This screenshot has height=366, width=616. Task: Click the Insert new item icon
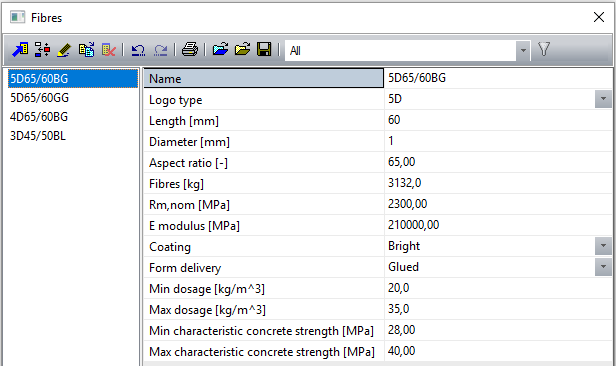click(x=42, y=50)
